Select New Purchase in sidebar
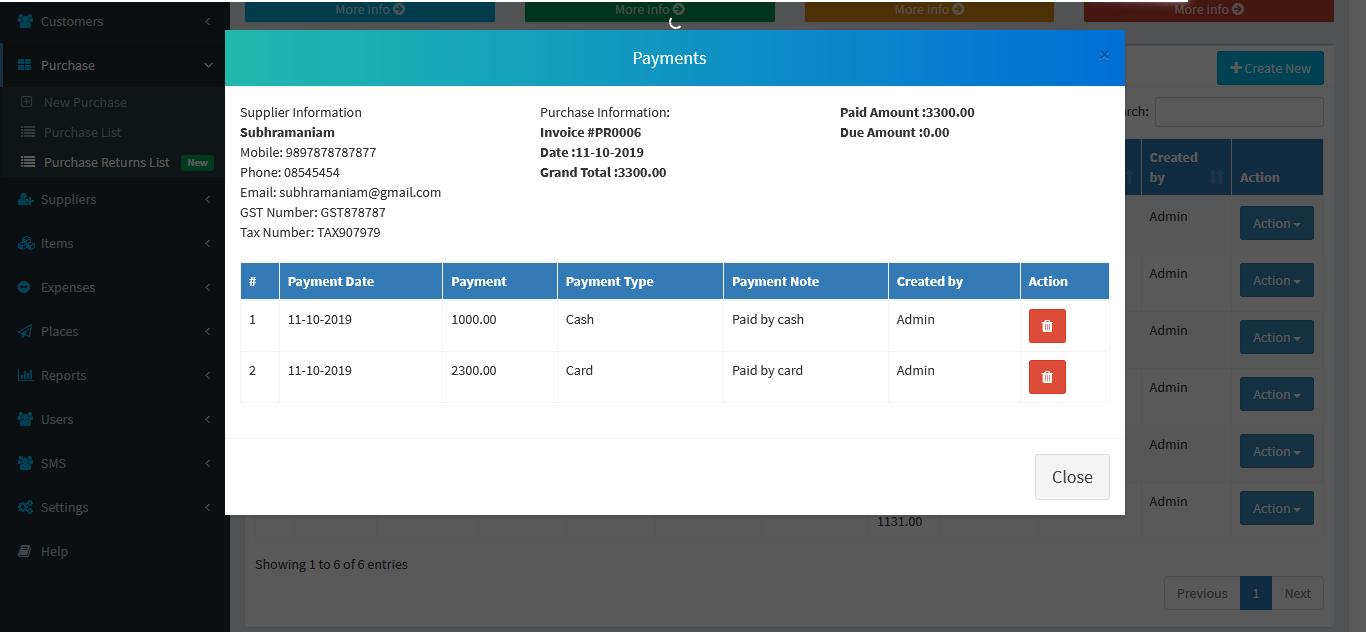This screenshot has height=632, width=1366. pos(85,103)
